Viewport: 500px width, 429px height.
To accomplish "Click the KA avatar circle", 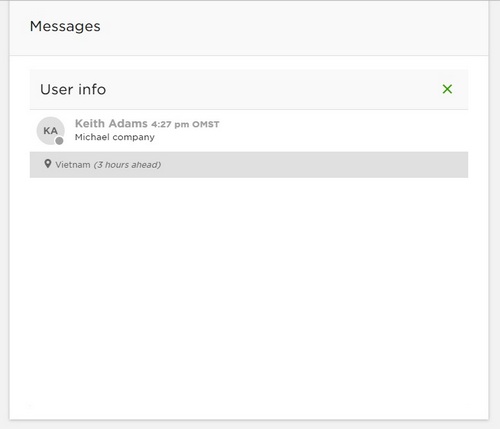I will (50, 131).
